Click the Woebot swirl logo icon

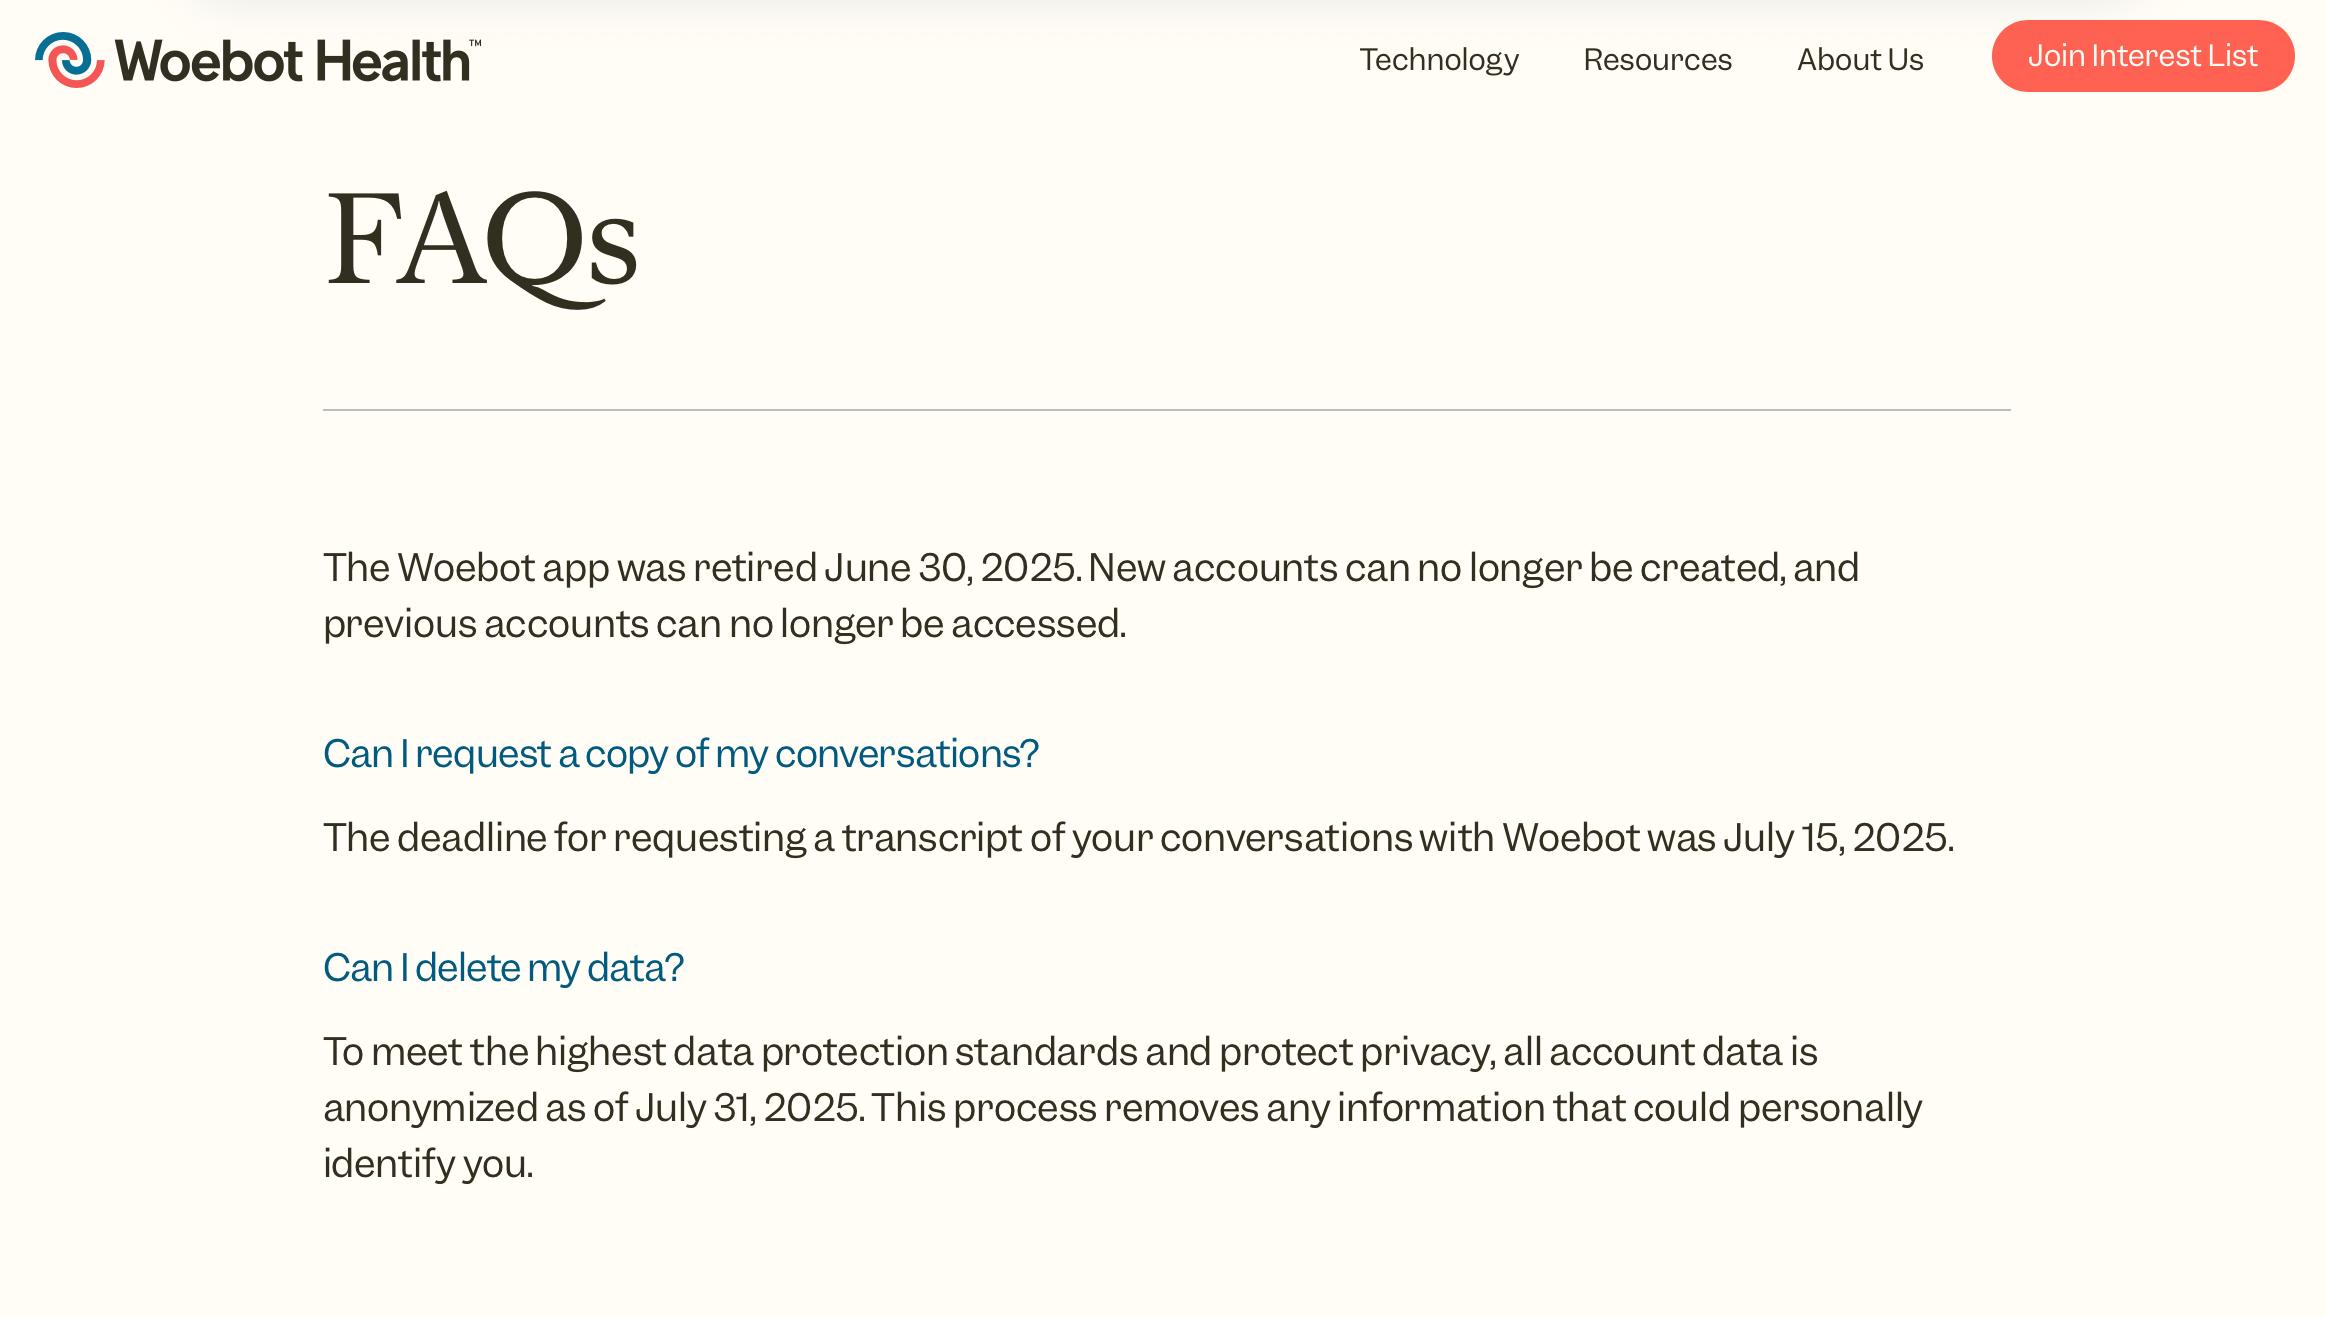pos(70,60)
